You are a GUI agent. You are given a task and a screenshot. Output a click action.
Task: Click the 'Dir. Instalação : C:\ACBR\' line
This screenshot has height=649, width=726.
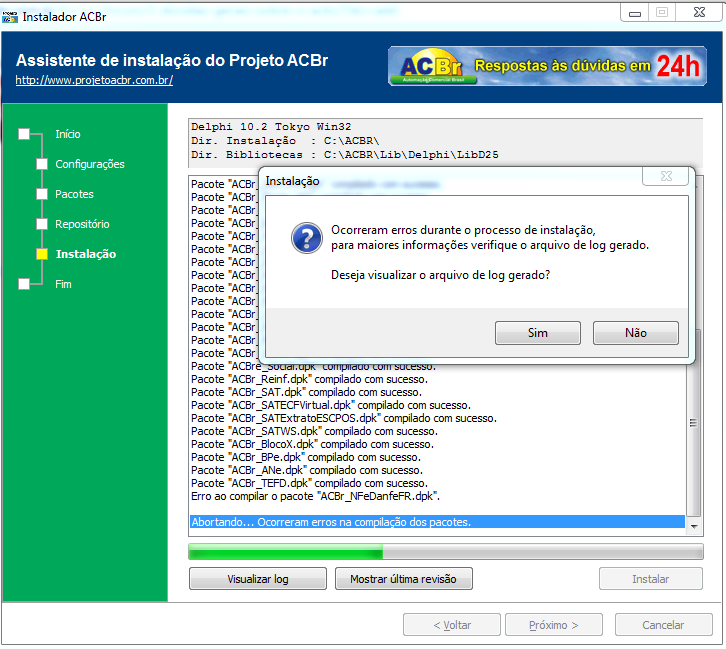click(x=285, y=141)
